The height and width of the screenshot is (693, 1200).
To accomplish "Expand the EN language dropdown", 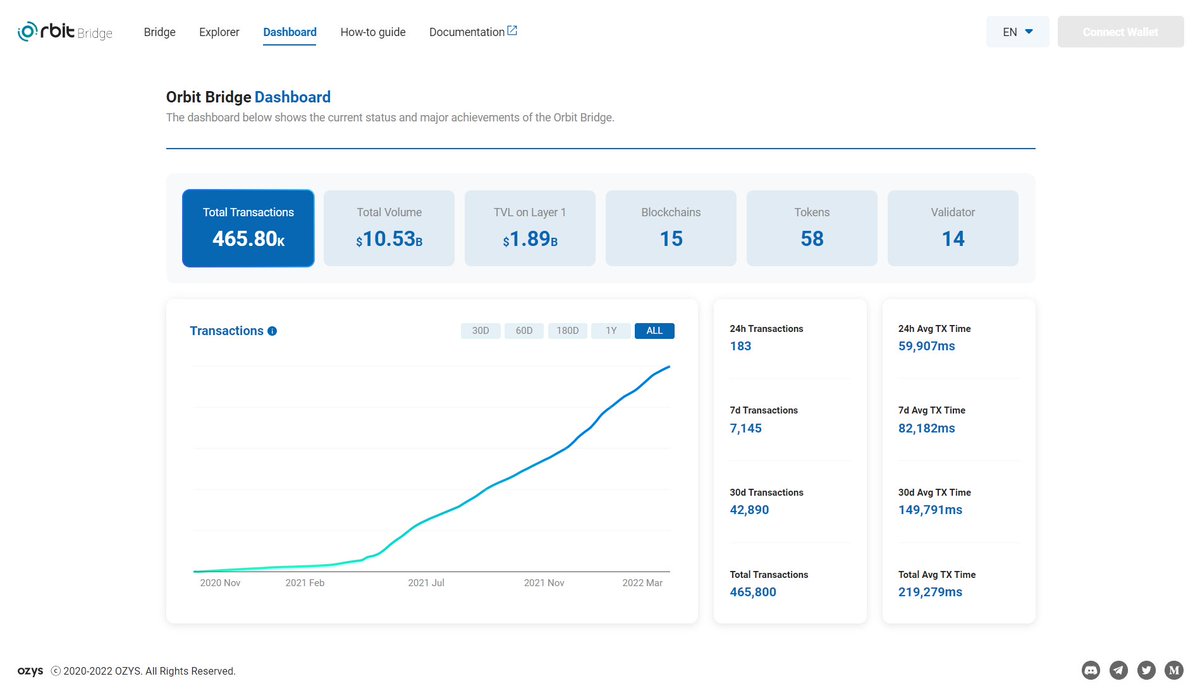I will point(1017,32).
